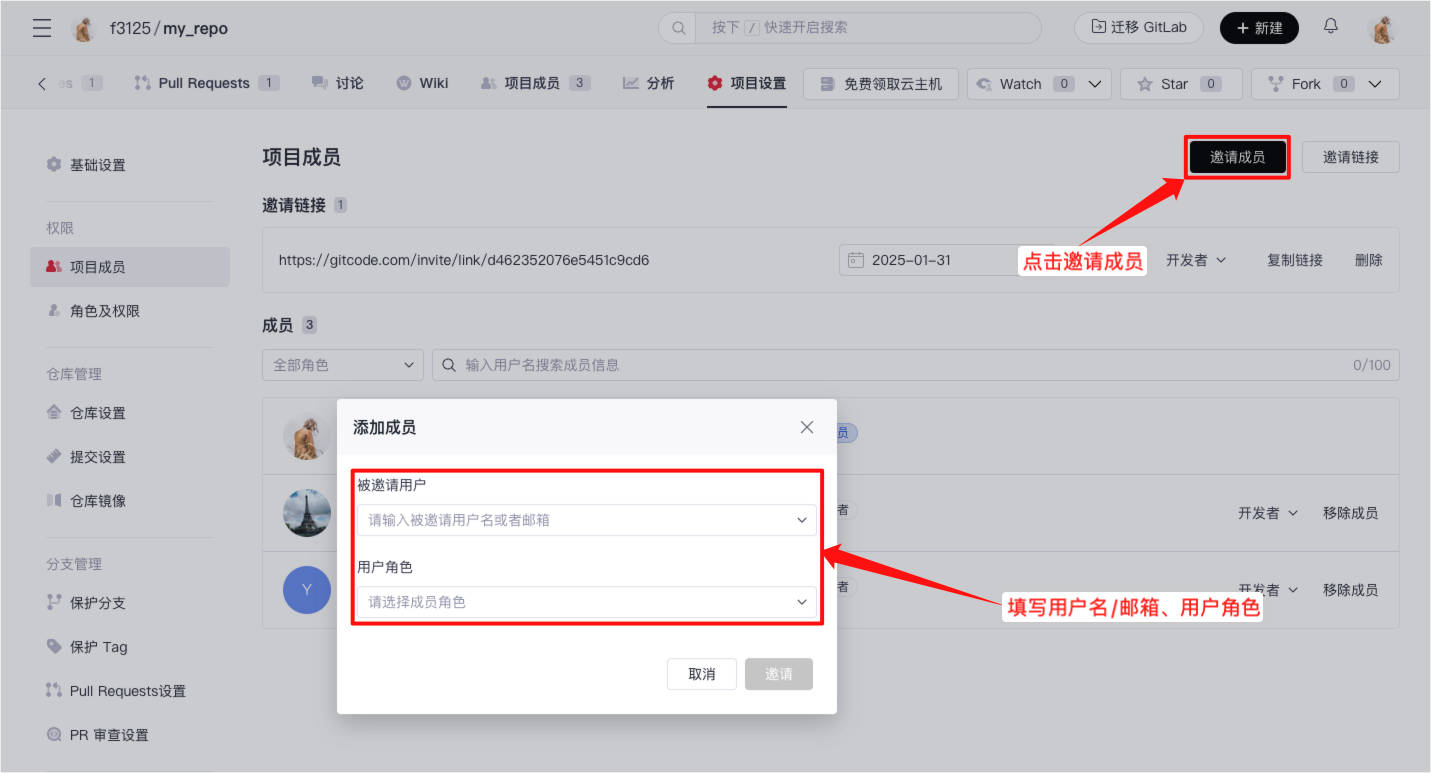Screen dimensions: 1431x773
Task: Click the 邀请成员 button
Action: 1237,157
